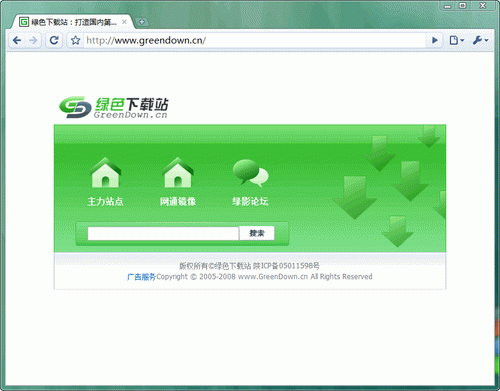The image size is (500, 391).
Task: Maximize the browser window
Action: [463, 6]
